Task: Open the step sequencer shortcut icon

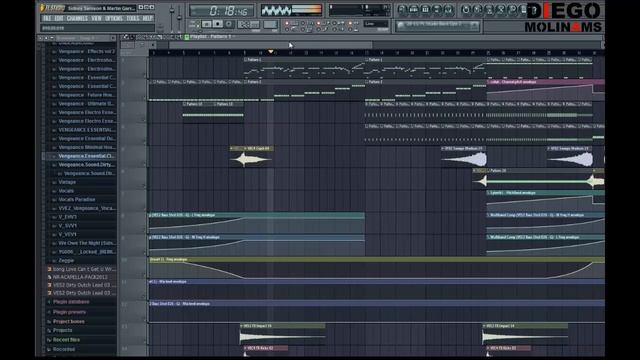Action: 413,9
